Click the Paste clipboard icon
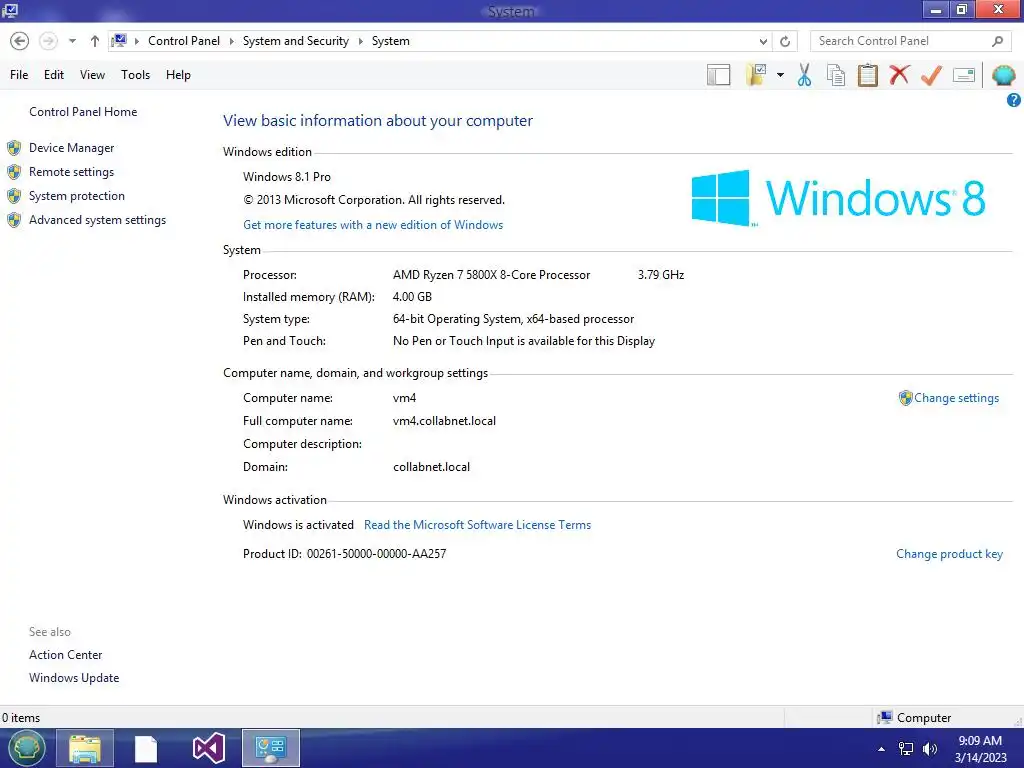The width and height of the screenshot is (1024, 768). (x=867, y=75)
